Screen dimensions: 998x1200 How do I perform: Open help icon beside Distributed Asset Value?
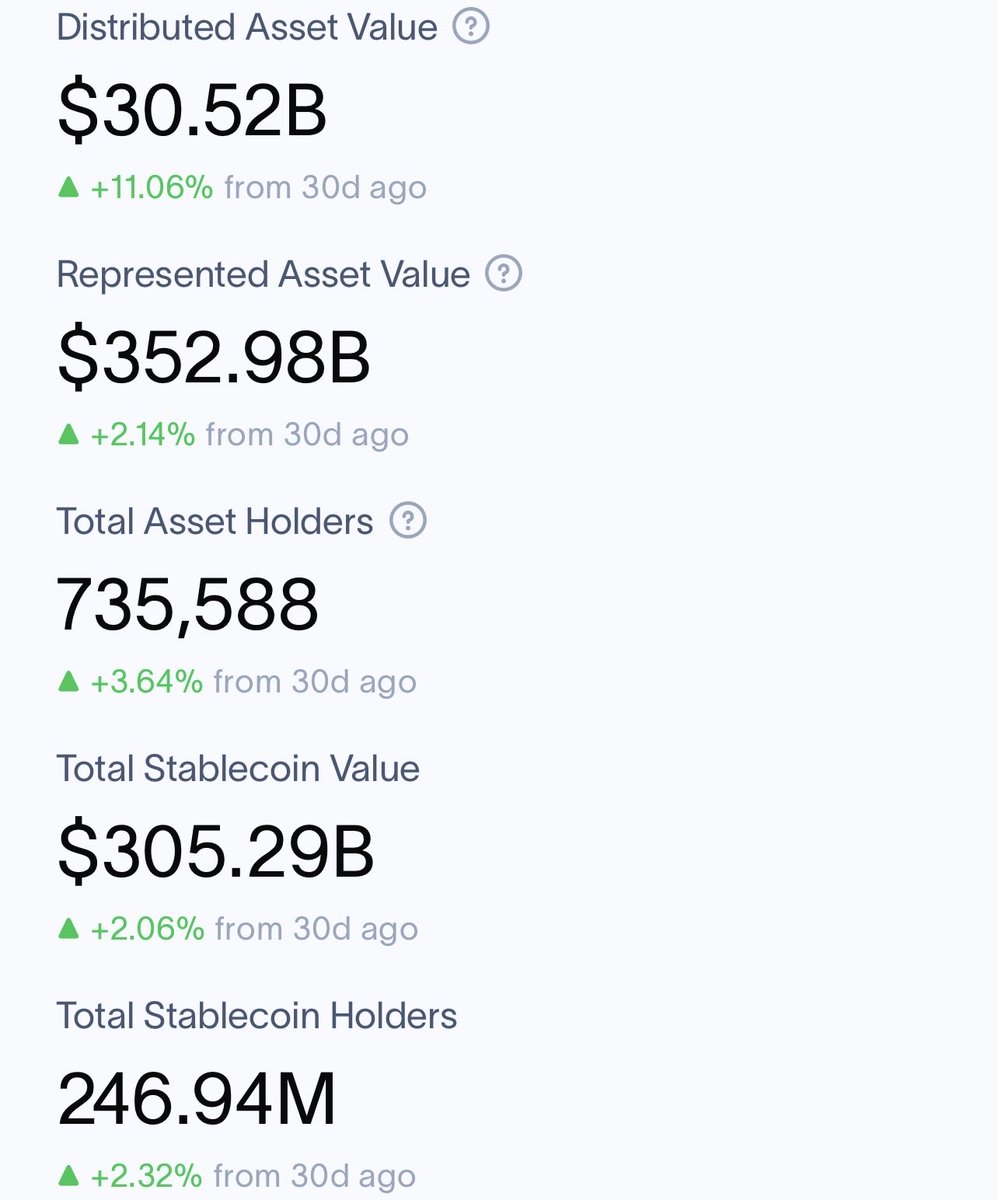pos(471,26)
